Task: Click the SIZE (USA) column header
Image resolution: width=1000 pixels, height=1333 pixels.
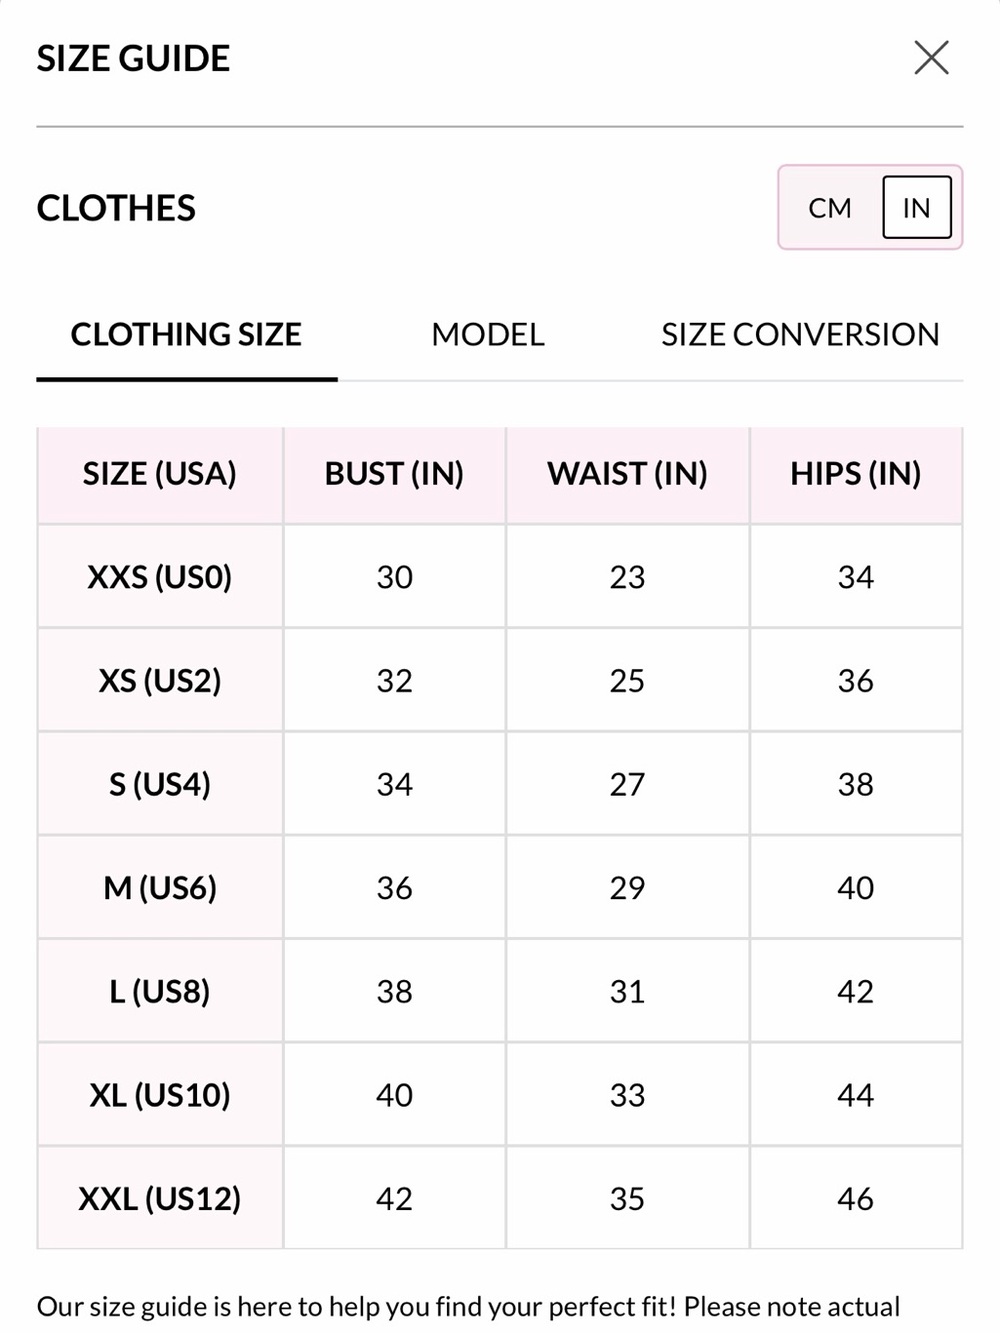Action: tap(160, 474)
